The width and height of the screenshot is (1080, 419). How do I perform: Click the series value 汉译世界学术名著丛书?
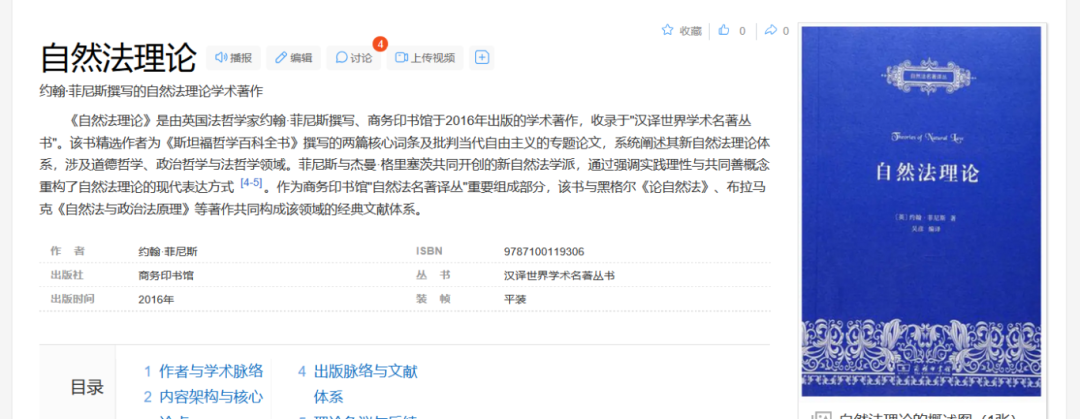click(x=559, y=276)
